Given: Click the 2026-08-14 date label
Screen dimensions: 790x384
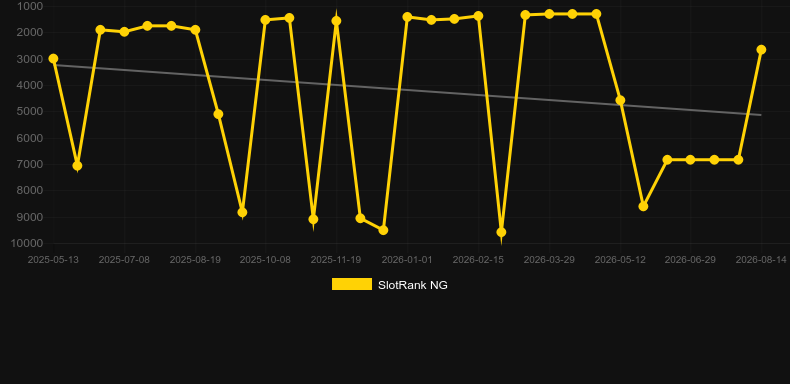Looking at the screenshot, I should click(761, 260).
